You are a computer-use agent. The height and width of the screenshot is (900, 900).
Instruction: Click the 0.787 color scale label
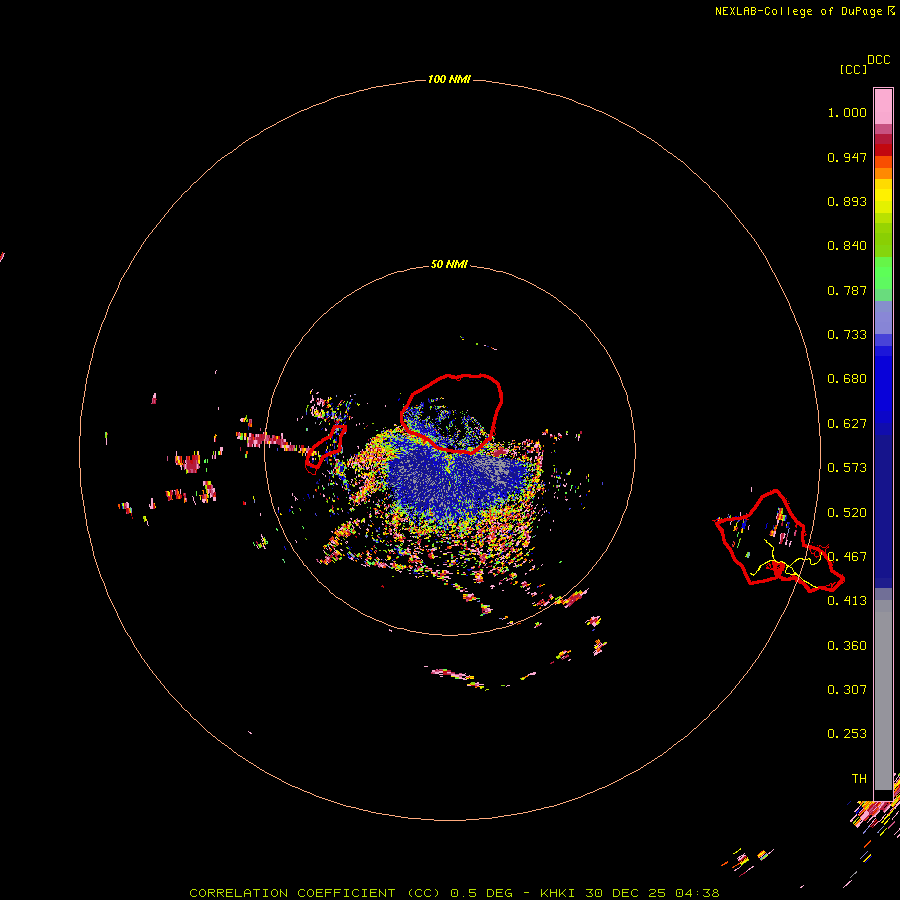847,290
